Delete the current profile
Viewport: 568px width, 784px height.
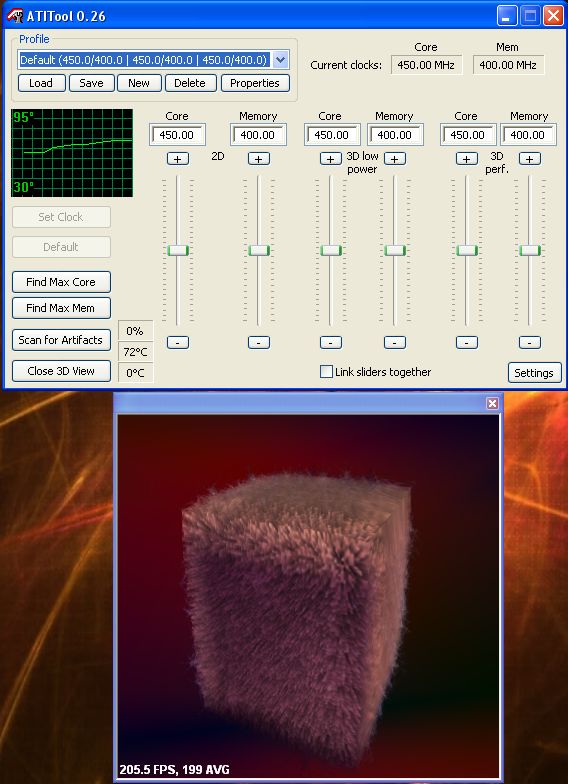click(x=190, y=83)
